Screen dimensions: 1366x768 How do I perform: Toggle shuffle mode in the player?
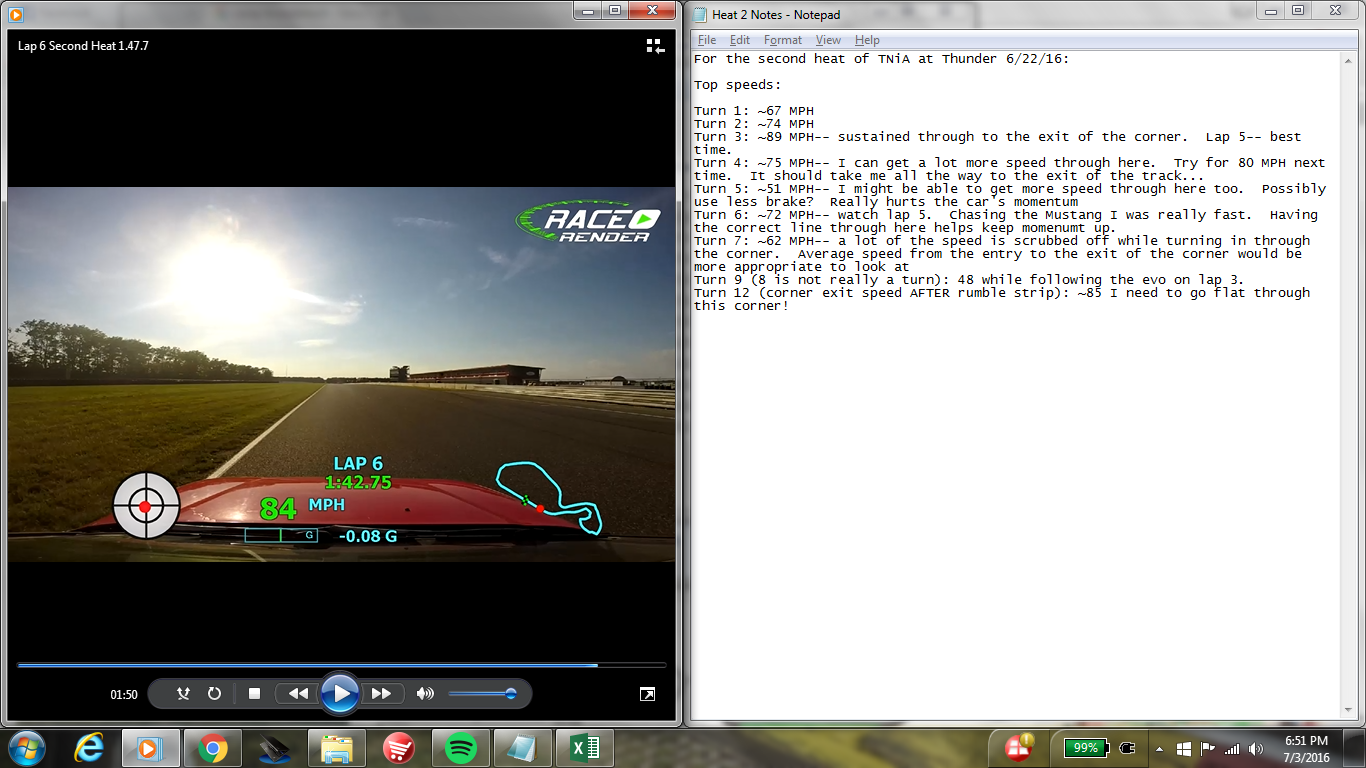point(183,693)
